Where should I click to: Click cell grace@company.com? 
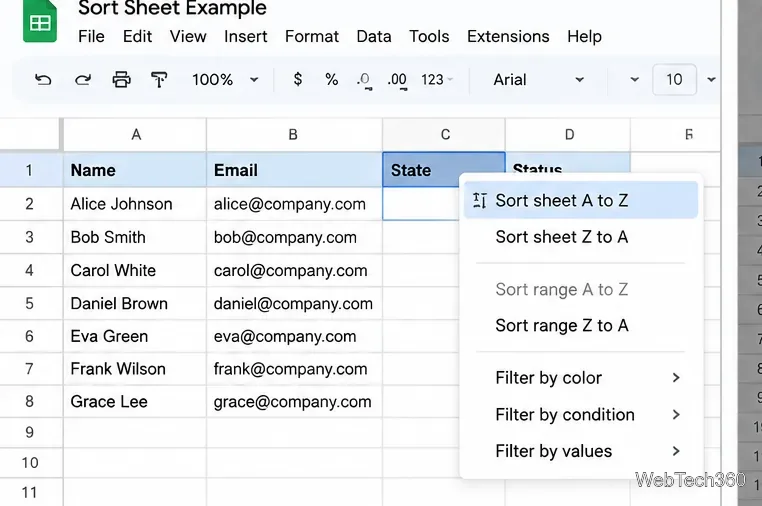294,401
